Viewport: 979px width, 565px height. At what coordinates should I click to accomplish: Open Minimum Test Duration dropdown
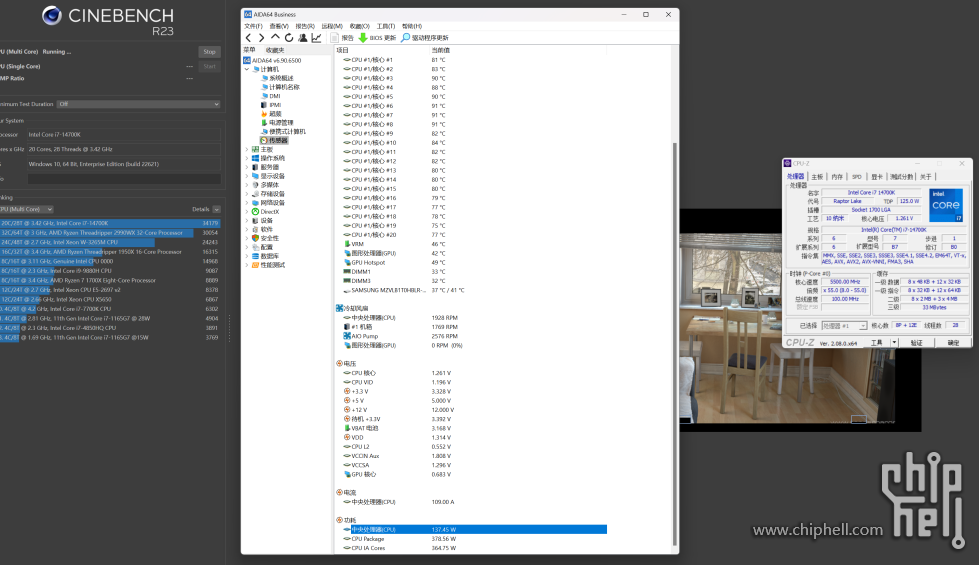click(x=139, y=104)
